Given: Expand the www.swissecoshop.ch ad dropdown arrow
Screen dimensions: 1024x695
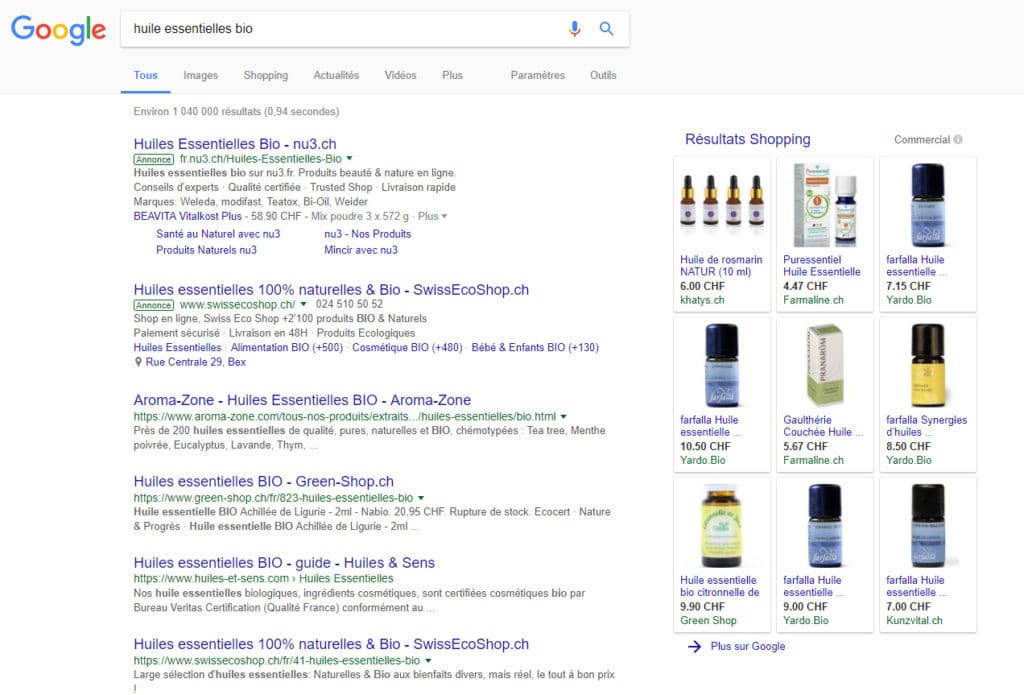Looking at the screenshot, I should coord(303,304).
